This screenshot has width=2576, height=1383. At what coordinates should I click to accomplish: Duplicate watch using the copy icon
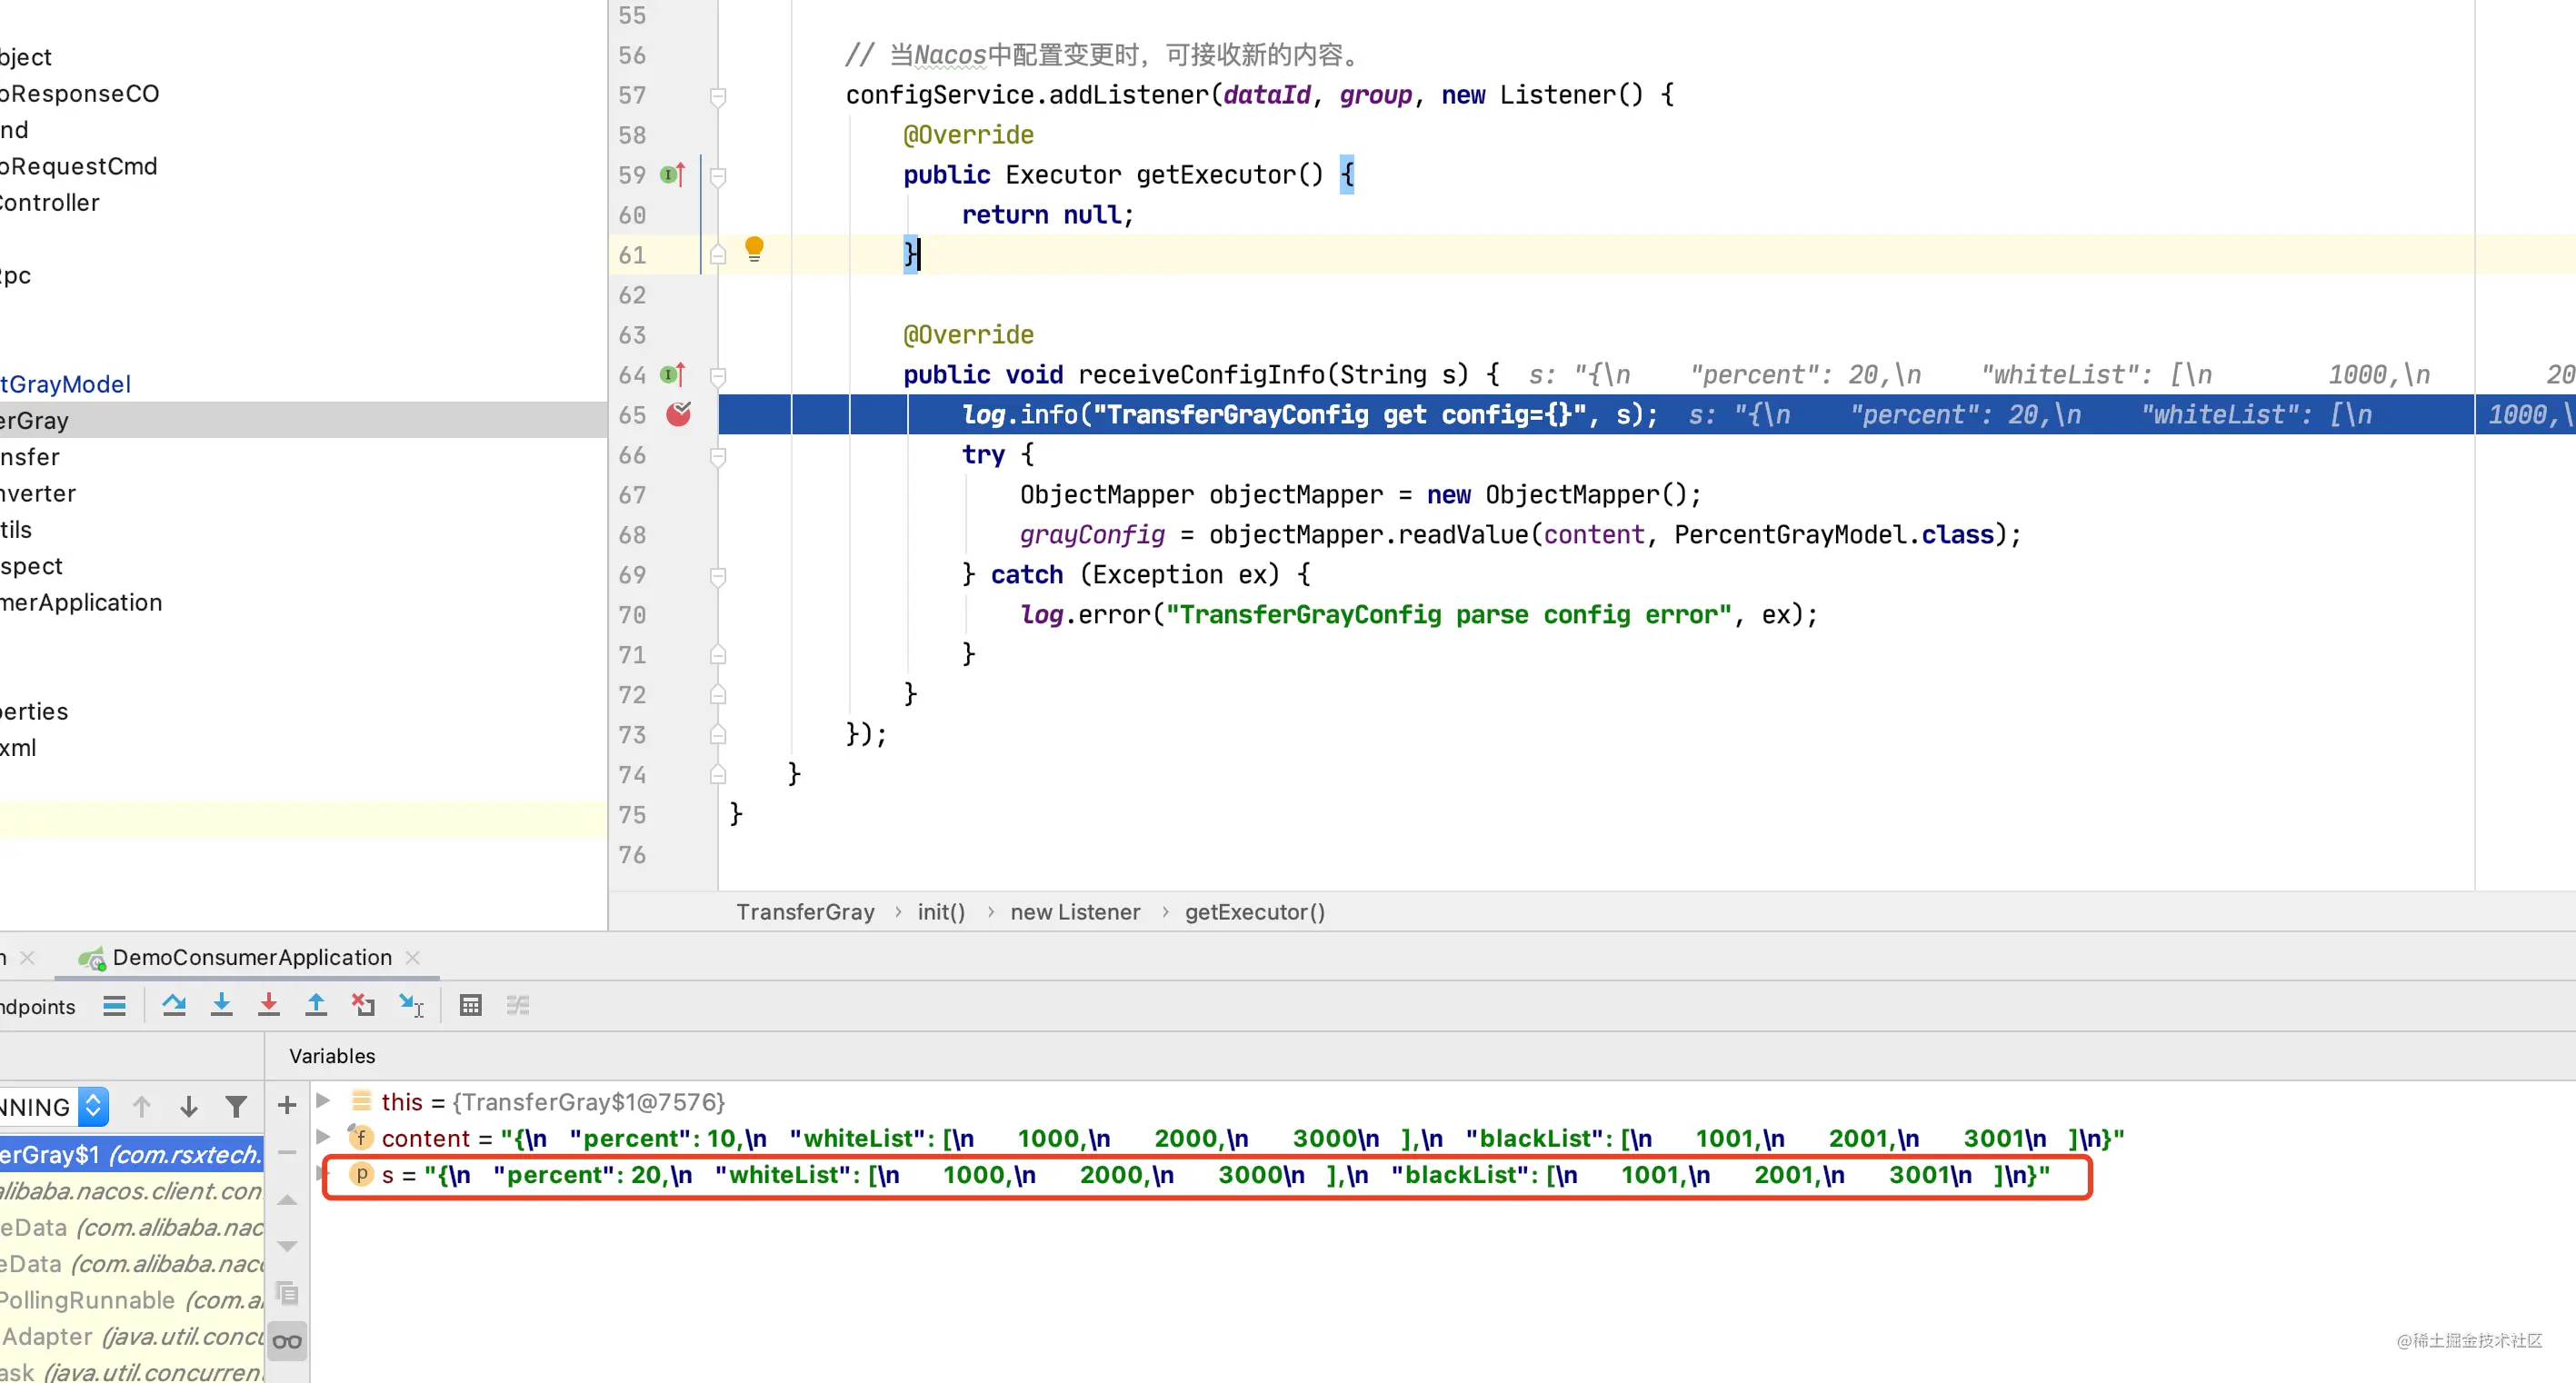tap(287, 1293)
